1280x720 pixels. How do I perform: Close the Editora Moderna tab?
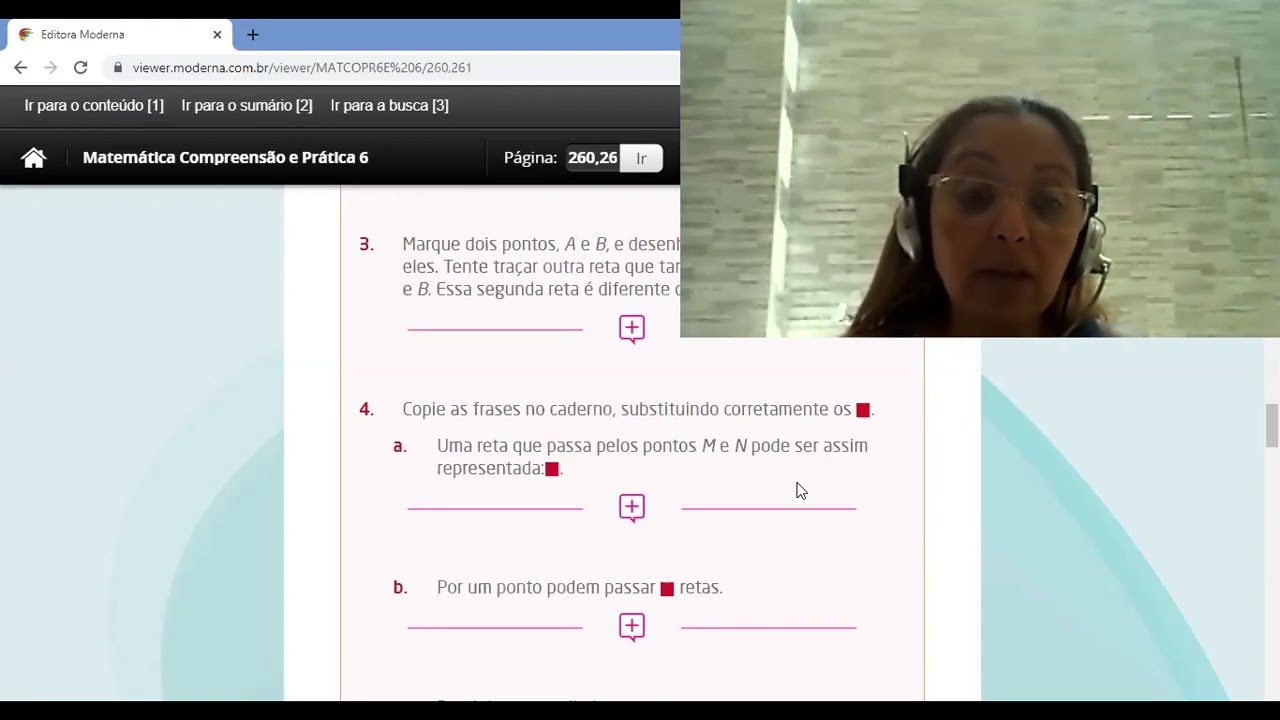point(217,35)
